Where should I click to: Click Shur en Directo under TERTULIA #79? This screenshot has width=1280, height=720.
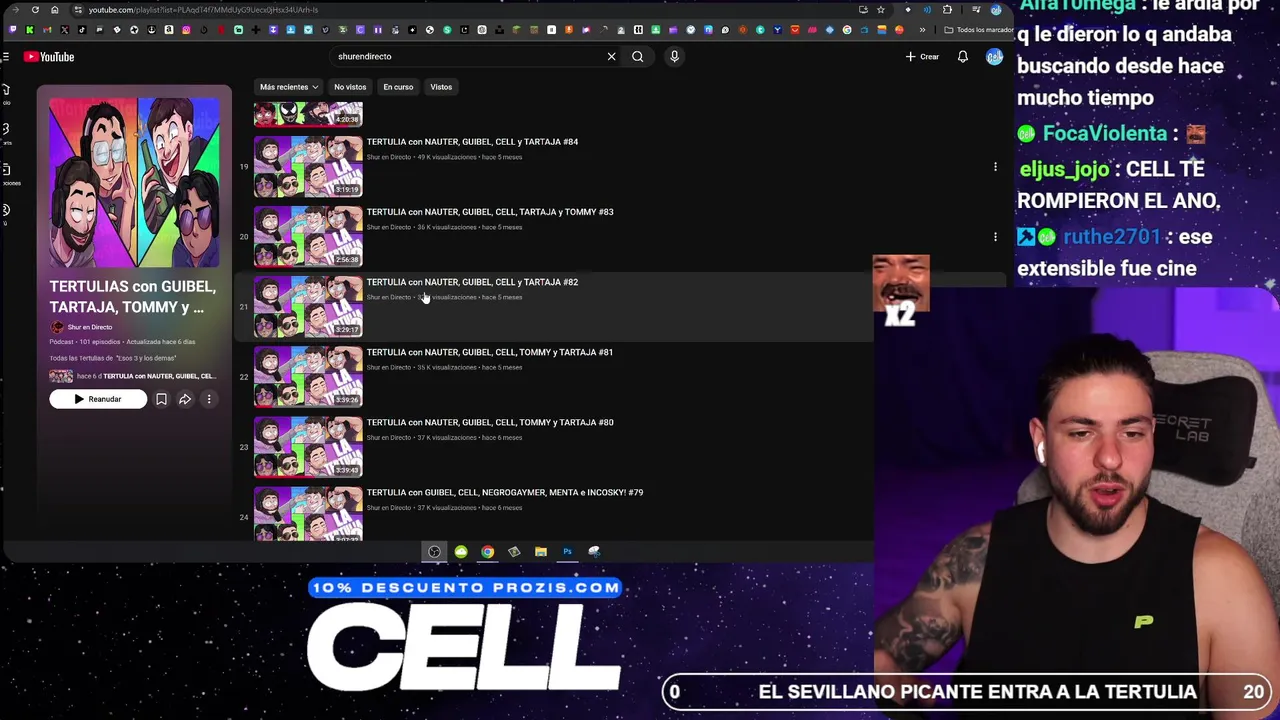388,508
